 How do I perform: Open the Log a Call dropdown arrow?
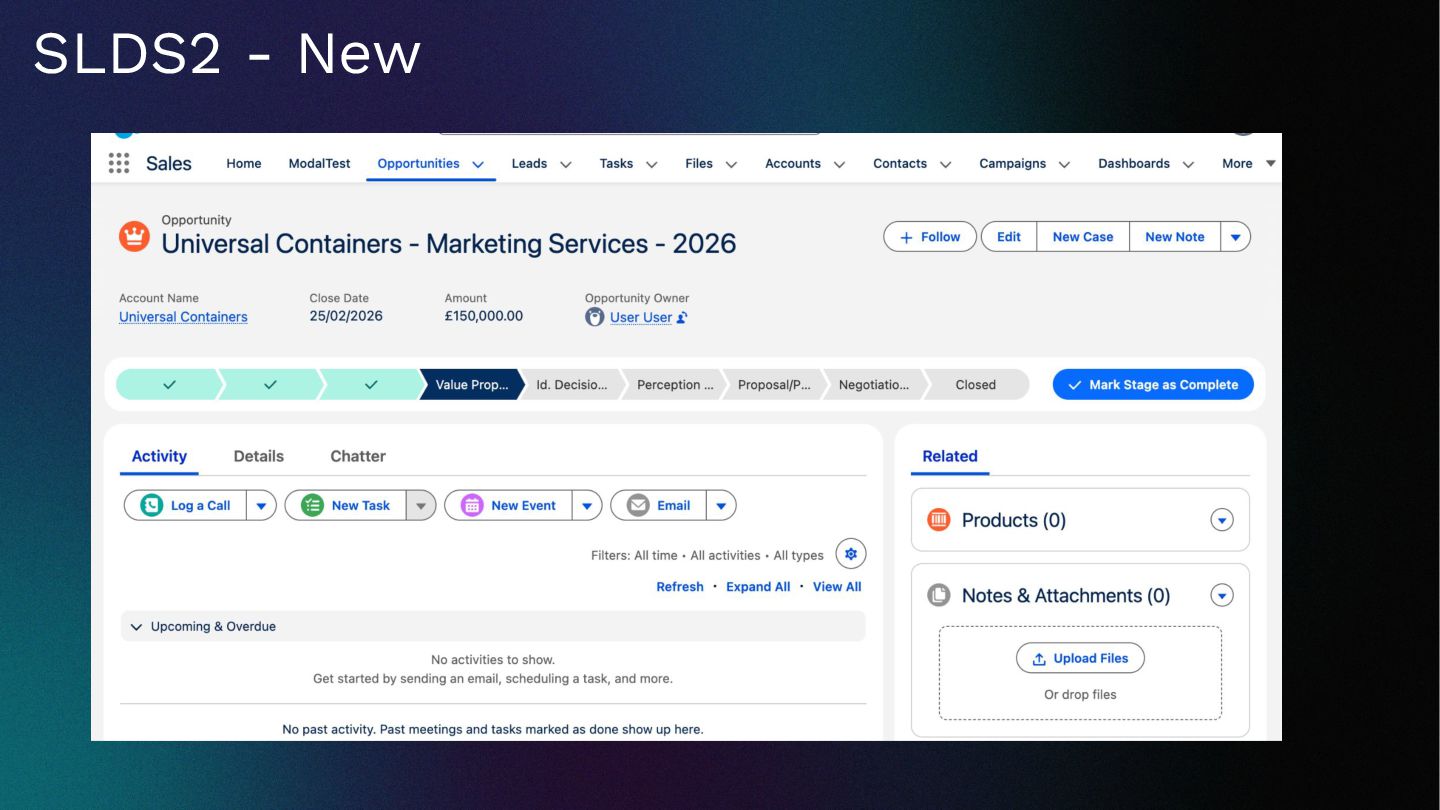(x=261, y=505)
